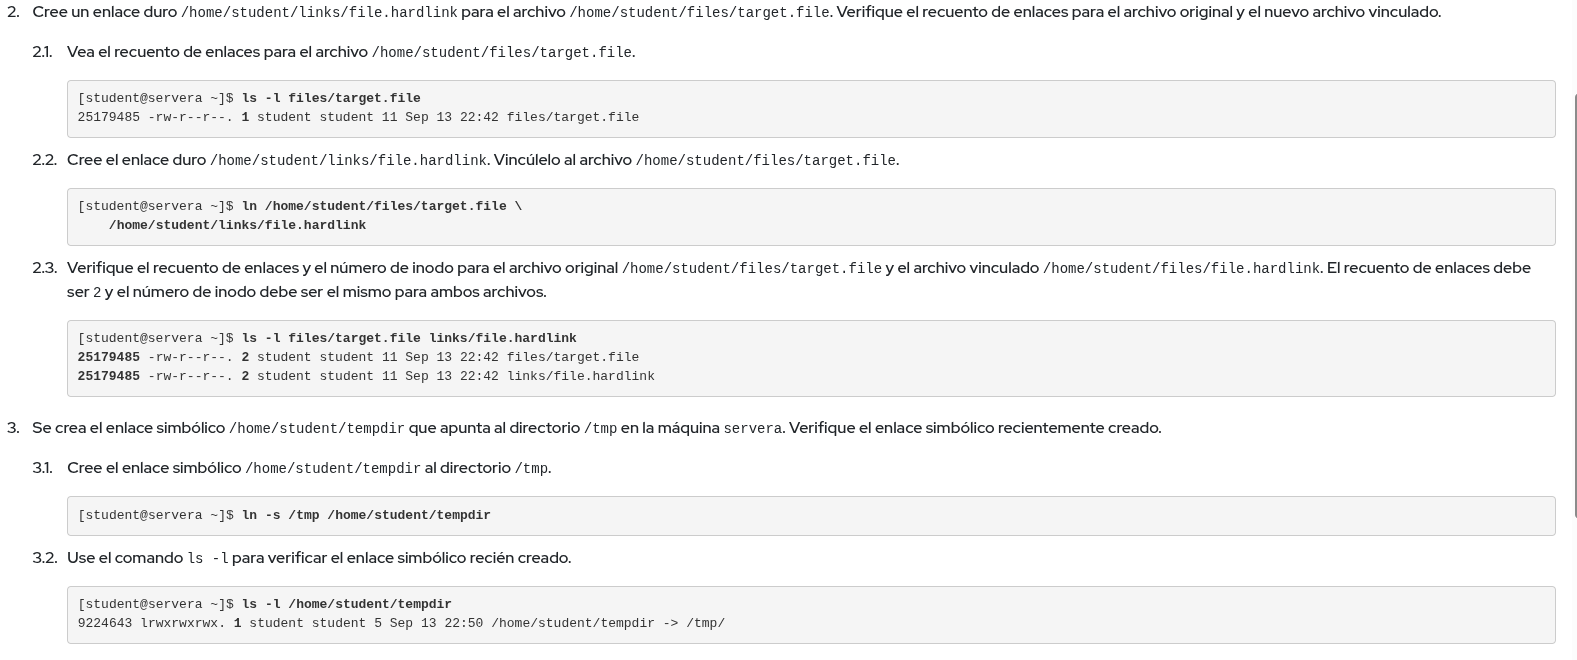Screen dimensions: 1577x660
Task: Click the output line ending in 'links/file.hardlink'
Action: pyautogui.click(x=366, y=376)
